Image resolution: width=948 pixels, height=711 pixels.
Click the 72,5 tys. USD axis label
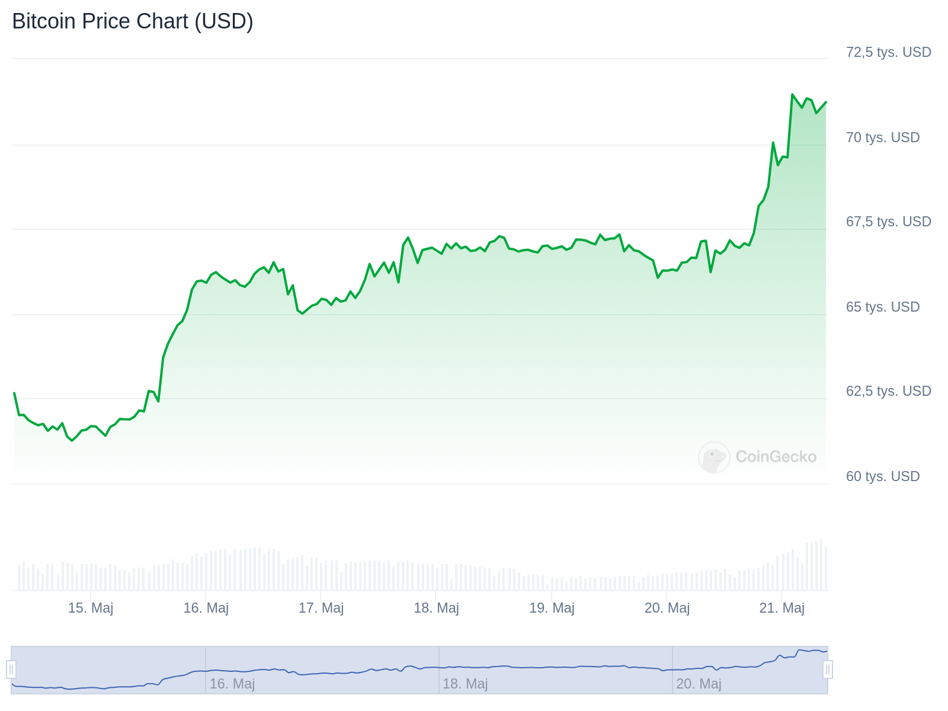(x=888, y=52)
